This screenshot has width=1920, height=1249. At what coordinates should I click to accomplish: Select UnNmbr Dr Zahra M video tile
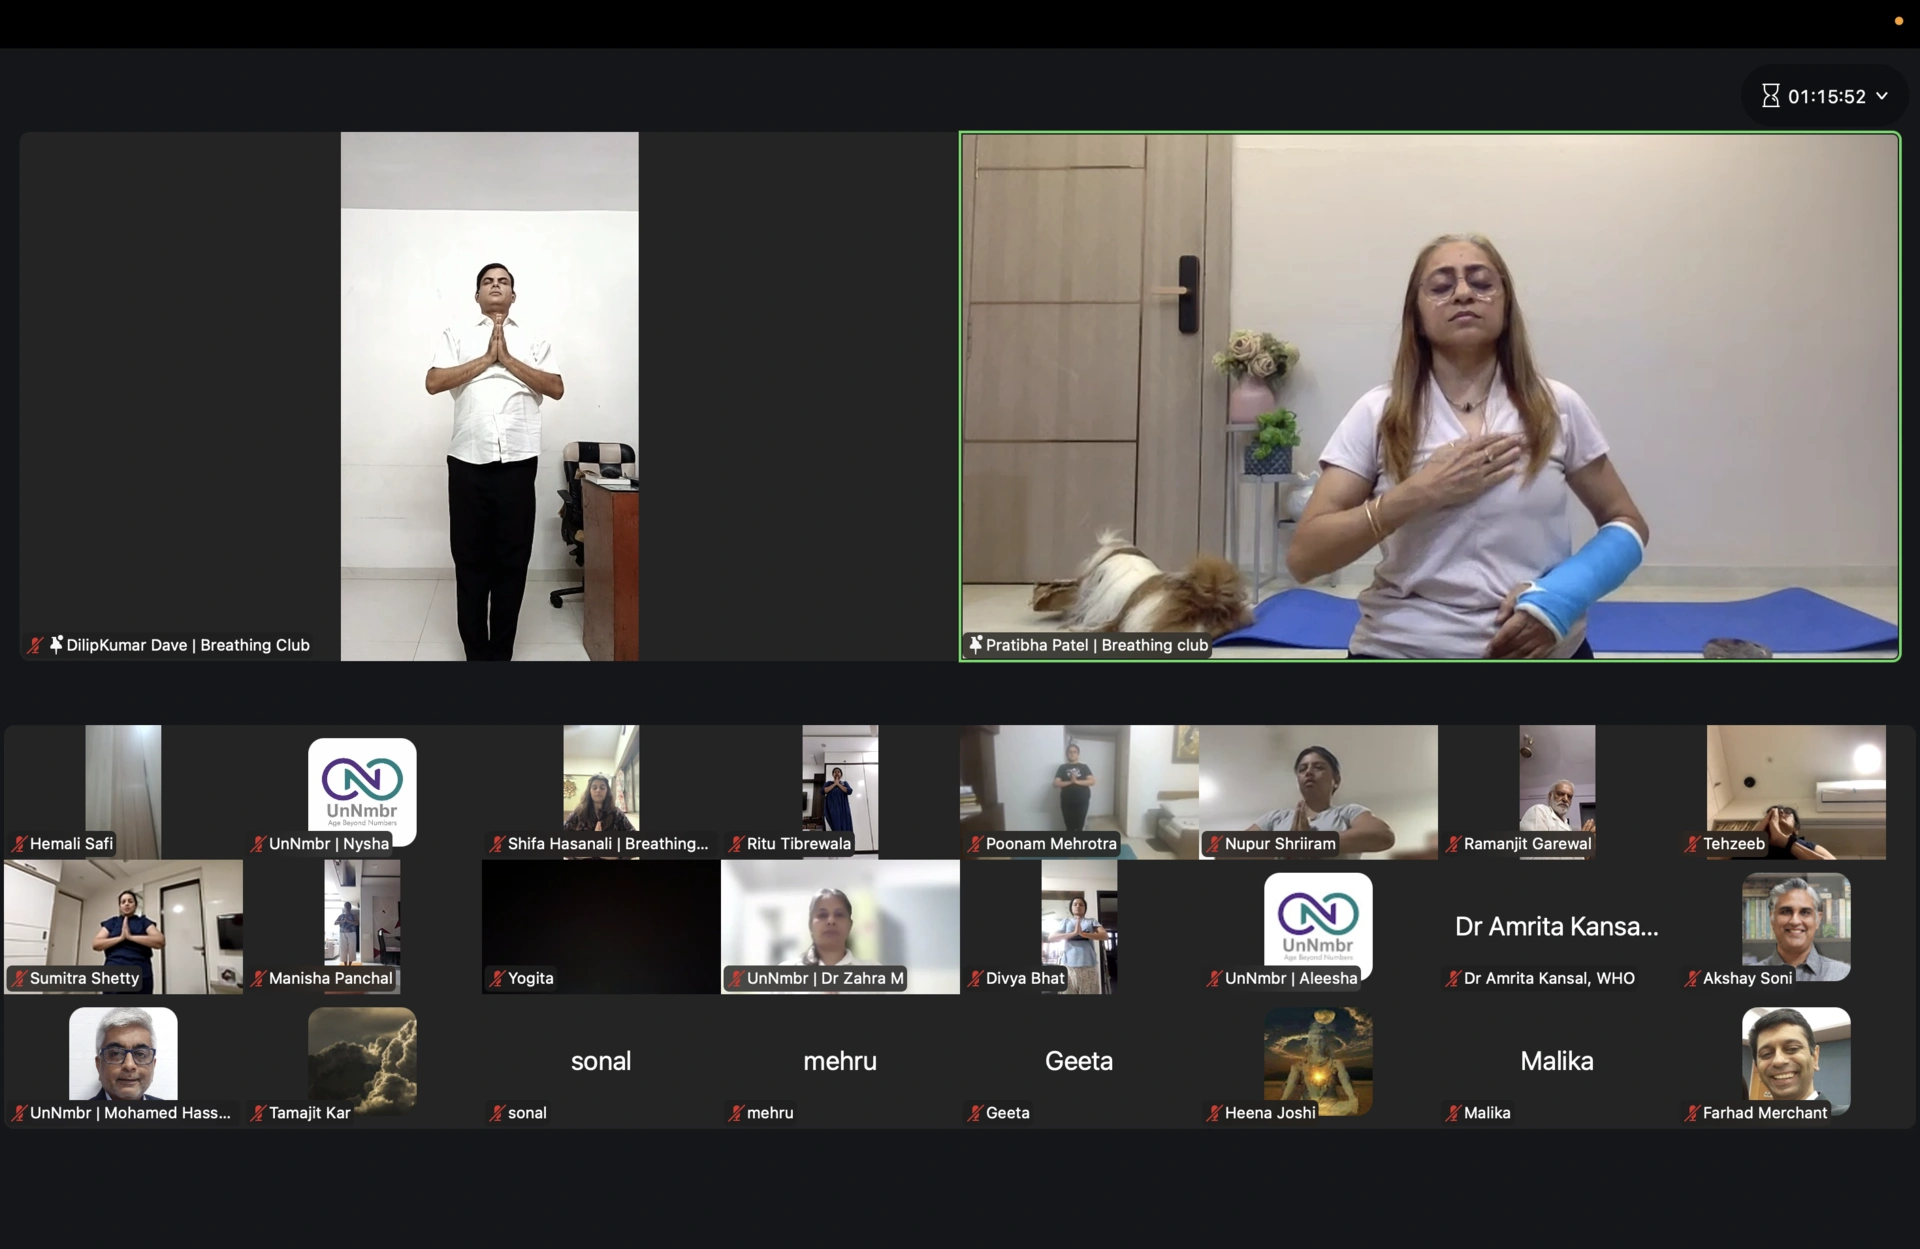(840, 926)
